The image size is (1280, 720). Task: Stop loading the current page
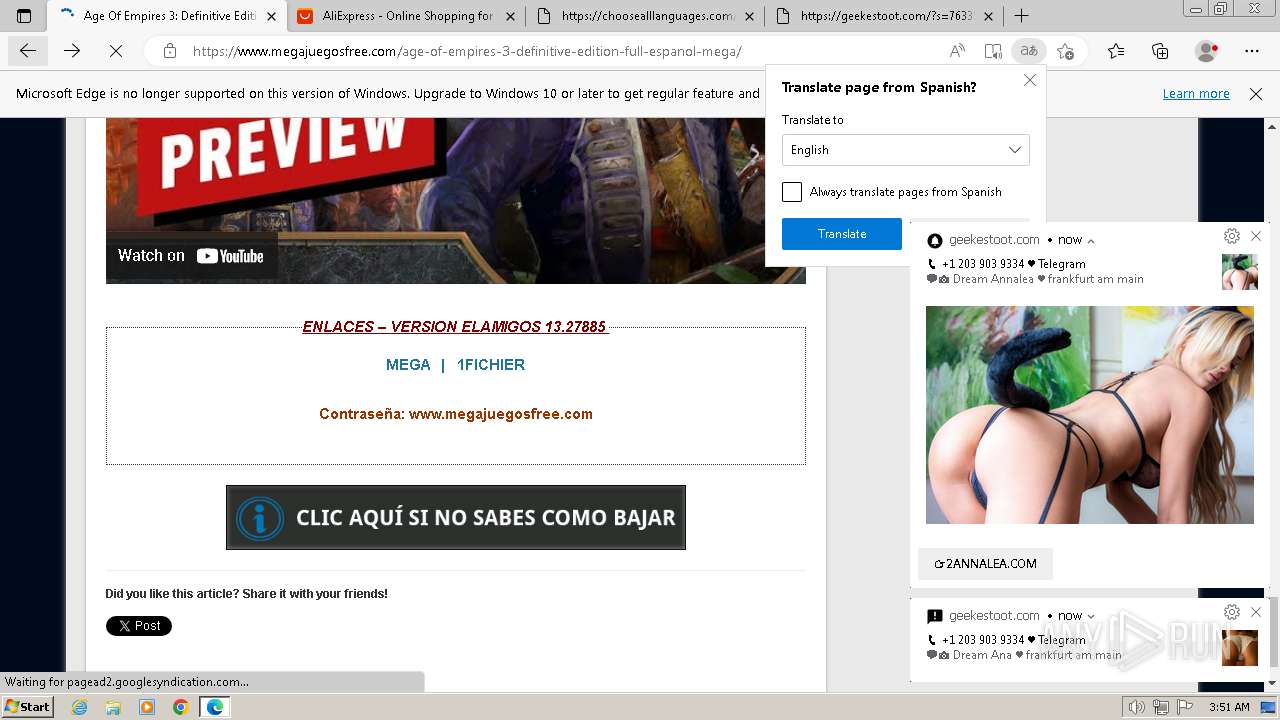click(115, 51)
